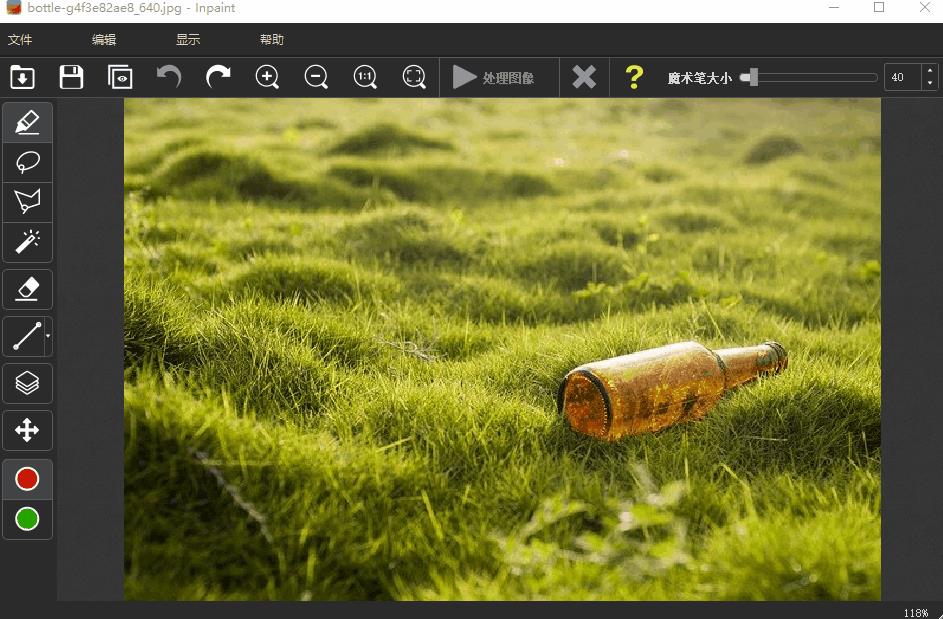Redo the last undone action
Viewport: 943px width, 619px height.
218,77
